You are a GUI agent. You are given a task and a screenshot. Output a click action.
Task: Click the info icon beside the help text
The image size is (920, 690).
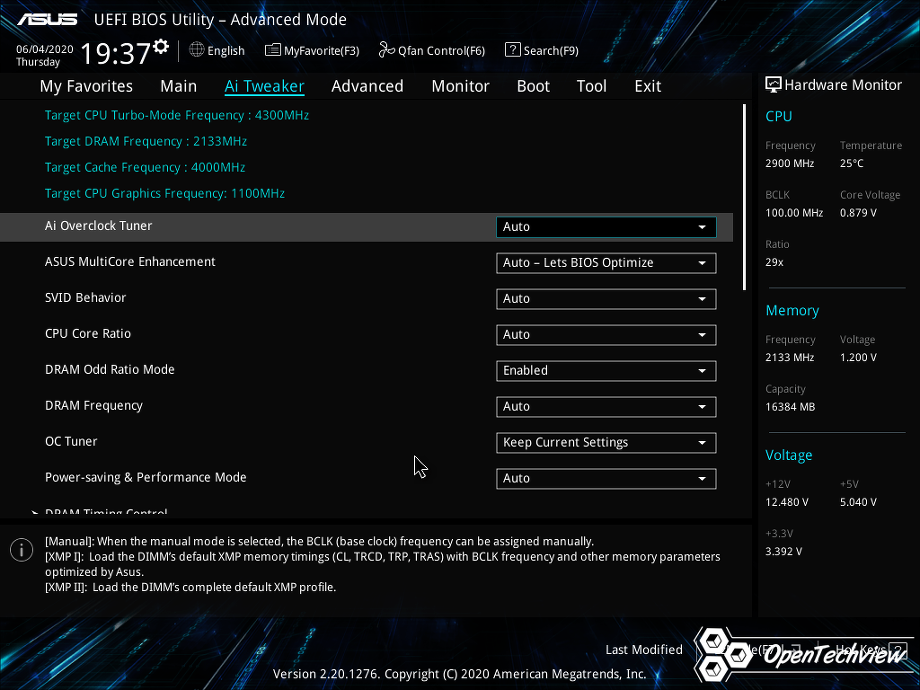22,550
